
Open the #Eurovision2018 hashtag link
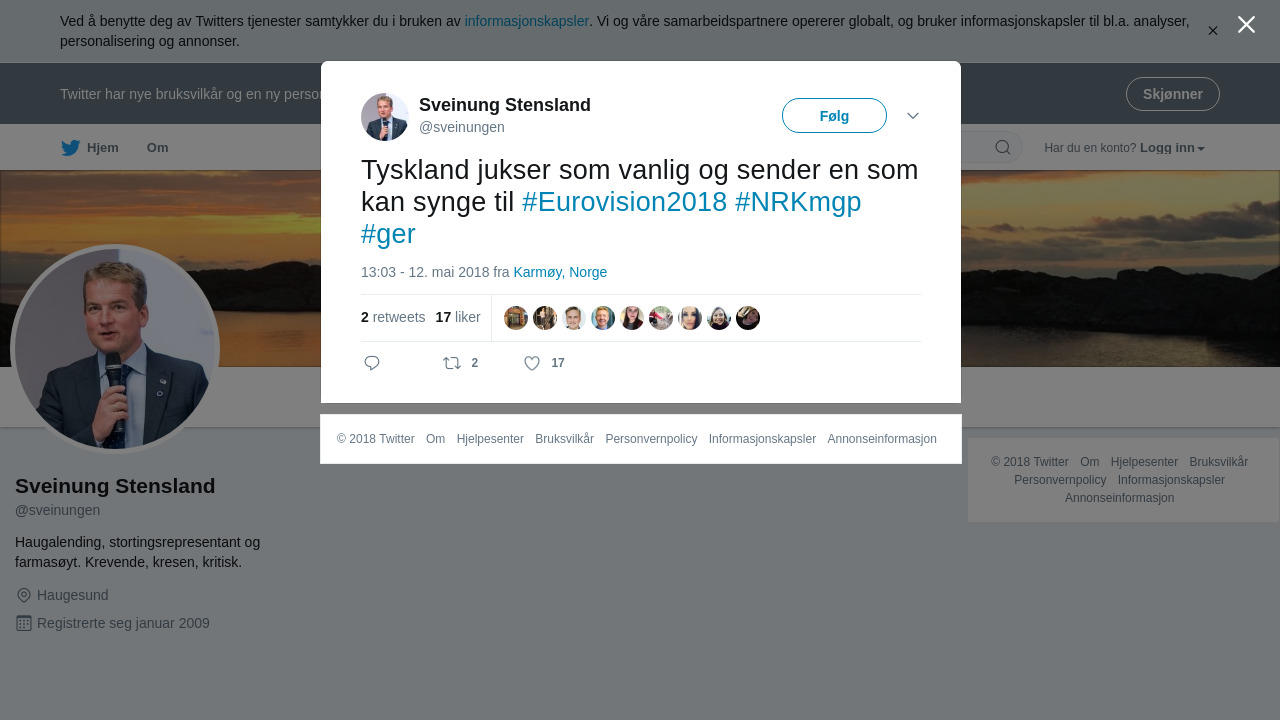tap(624, 202)
